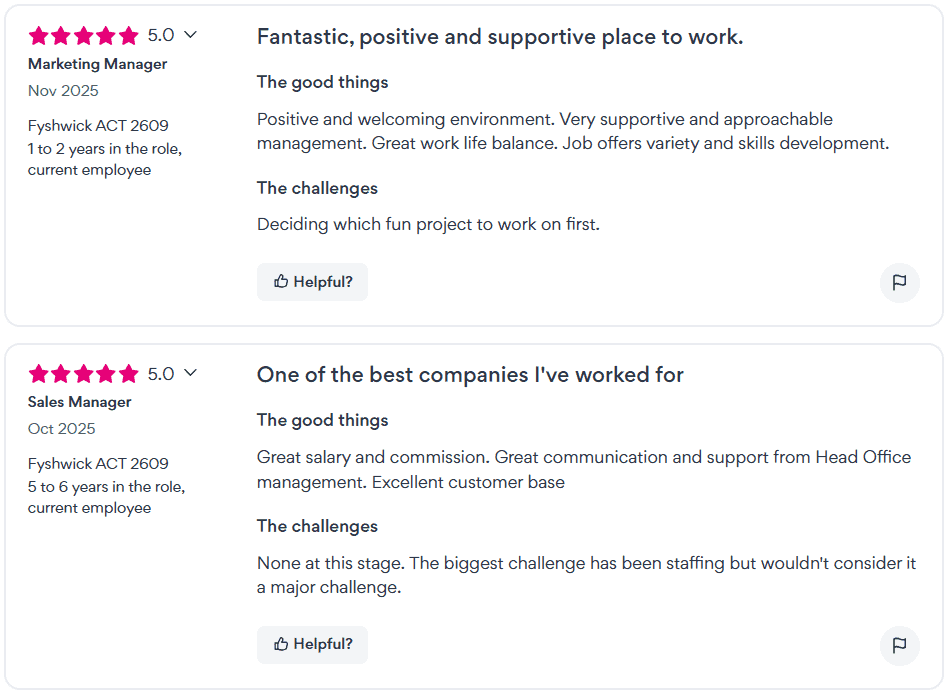Screen dimensions: 946x693
Task: Expand rating chevron on Sales Manager review
Action: [190, 373]
